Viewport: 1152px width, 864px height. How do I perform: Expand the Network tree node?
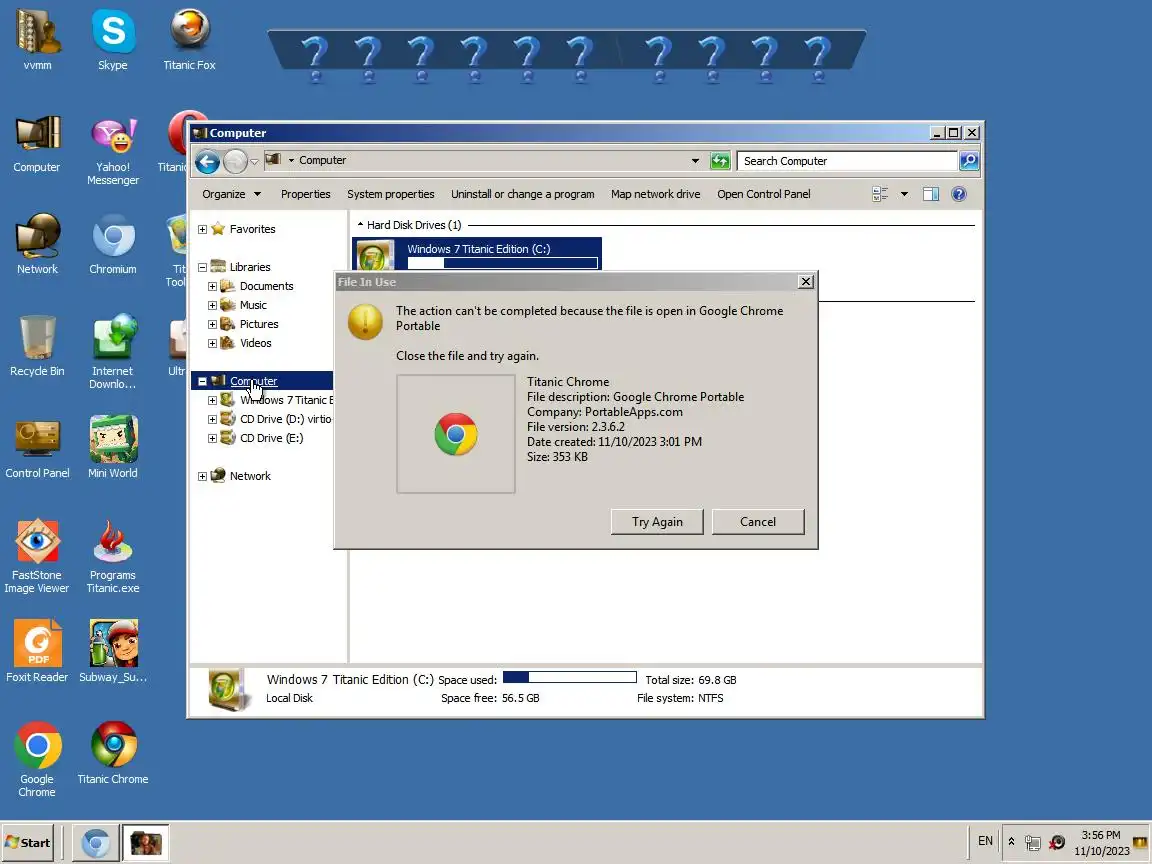pos(202,477)
